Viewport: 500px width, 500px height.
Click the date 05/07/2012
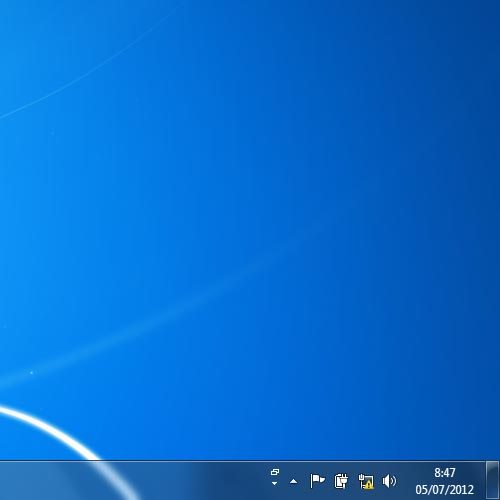pos(444,489)
